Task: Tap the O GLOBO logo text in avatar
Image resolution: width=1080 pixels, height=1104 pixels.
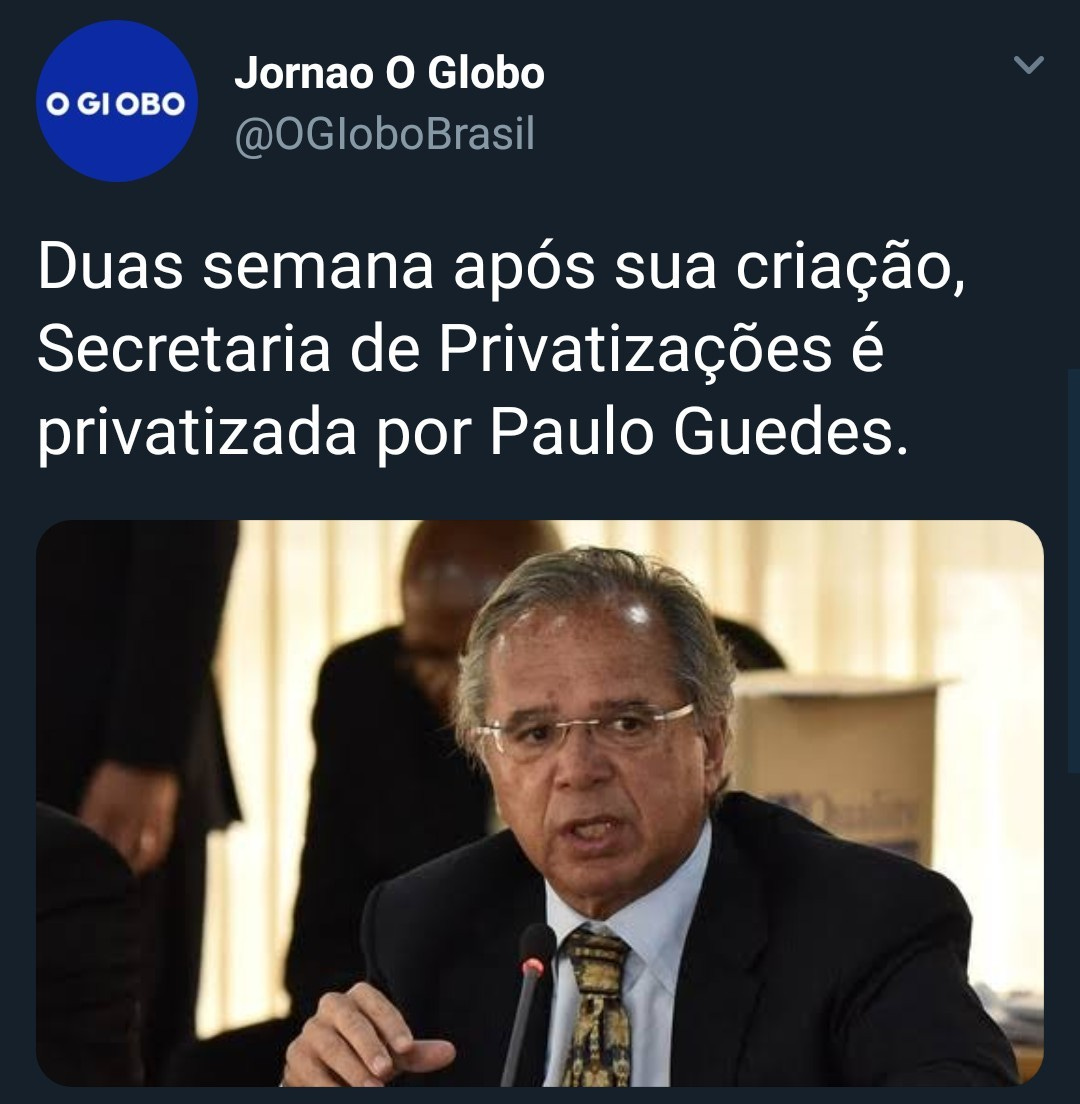Action: pyautogui.click(x=116, y=104)
